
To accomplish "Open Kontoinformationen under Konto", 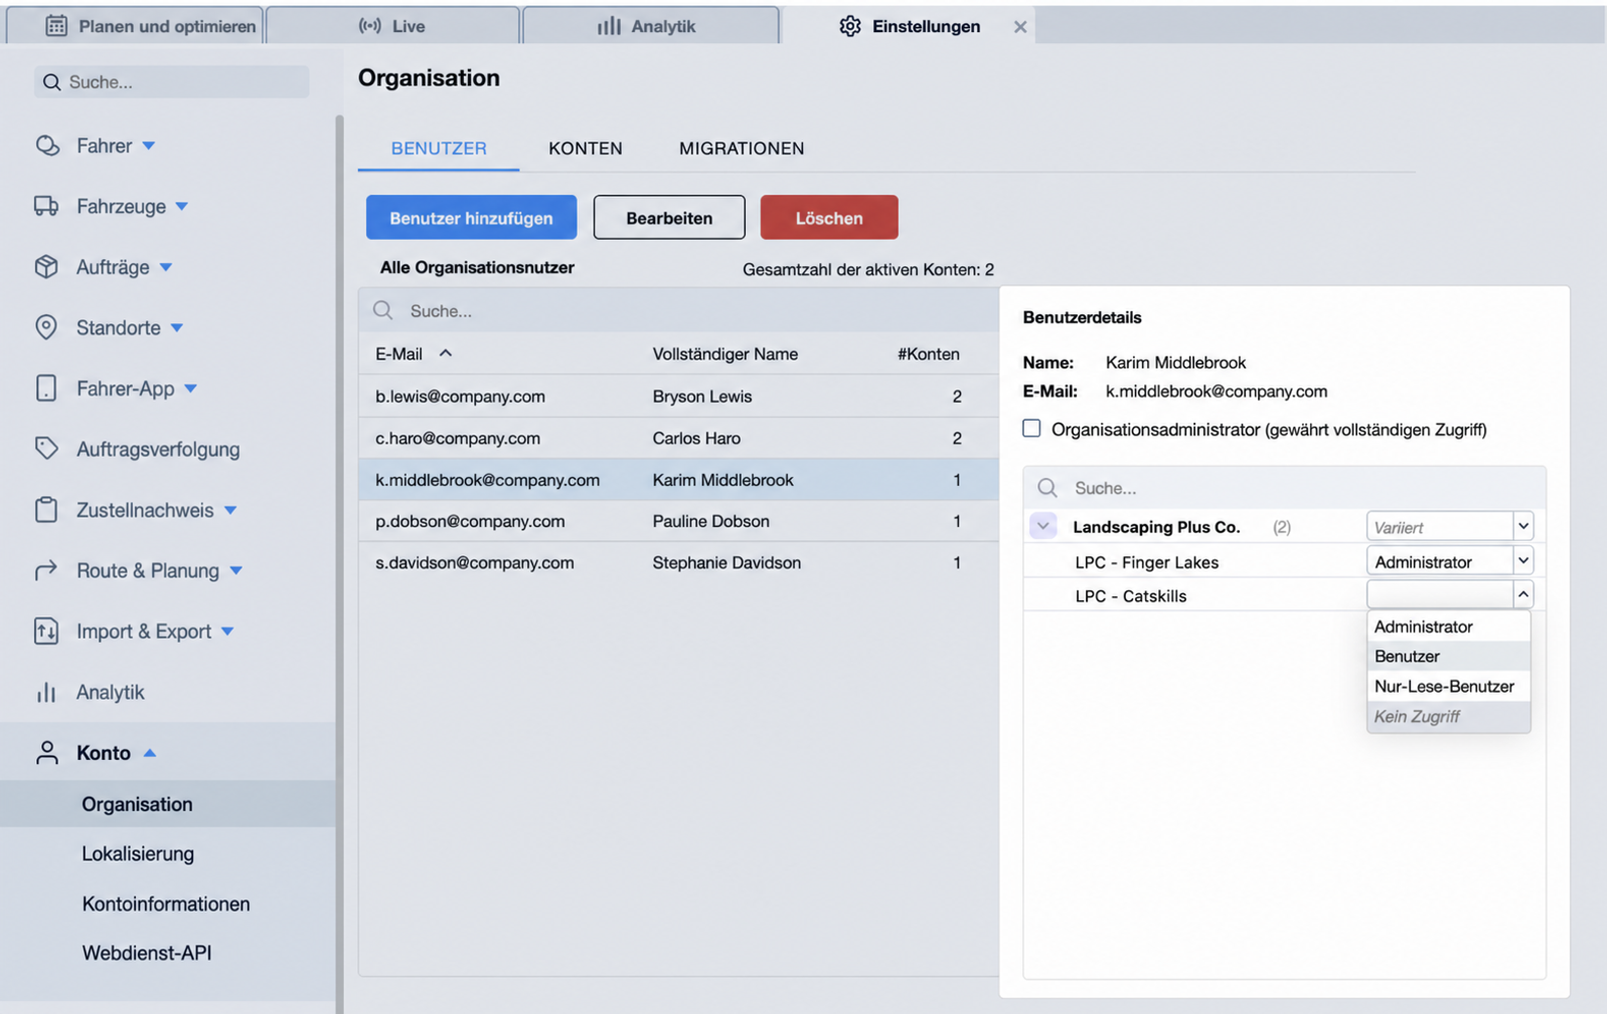I will tap(166, 903).
